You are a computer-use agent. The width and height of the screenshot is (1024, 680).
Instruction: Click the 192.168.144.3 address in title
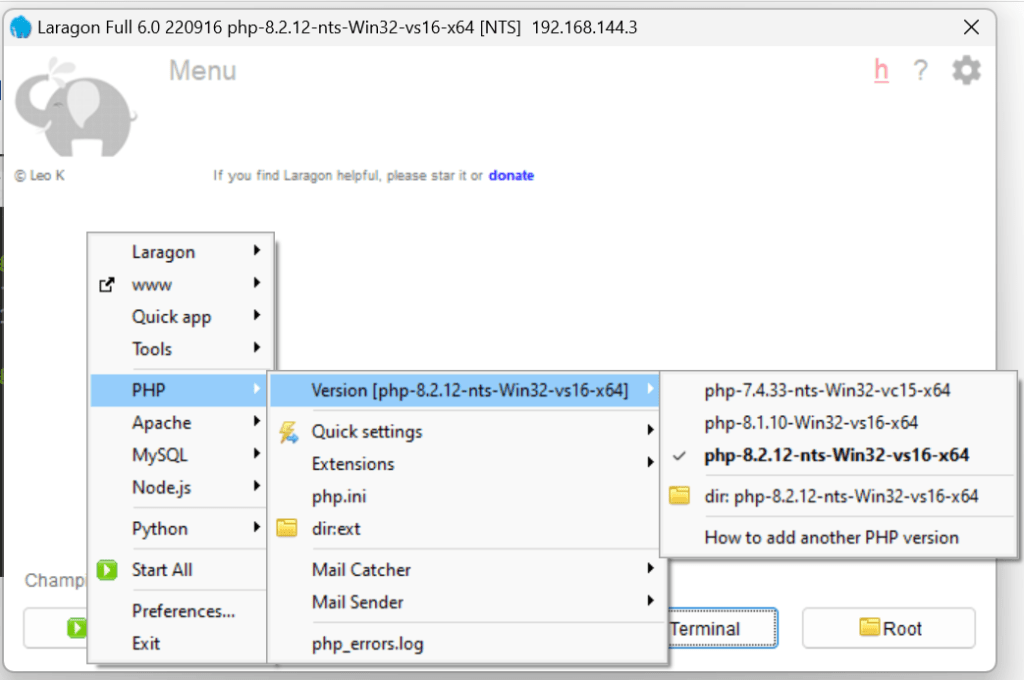(x=584, y=27)
